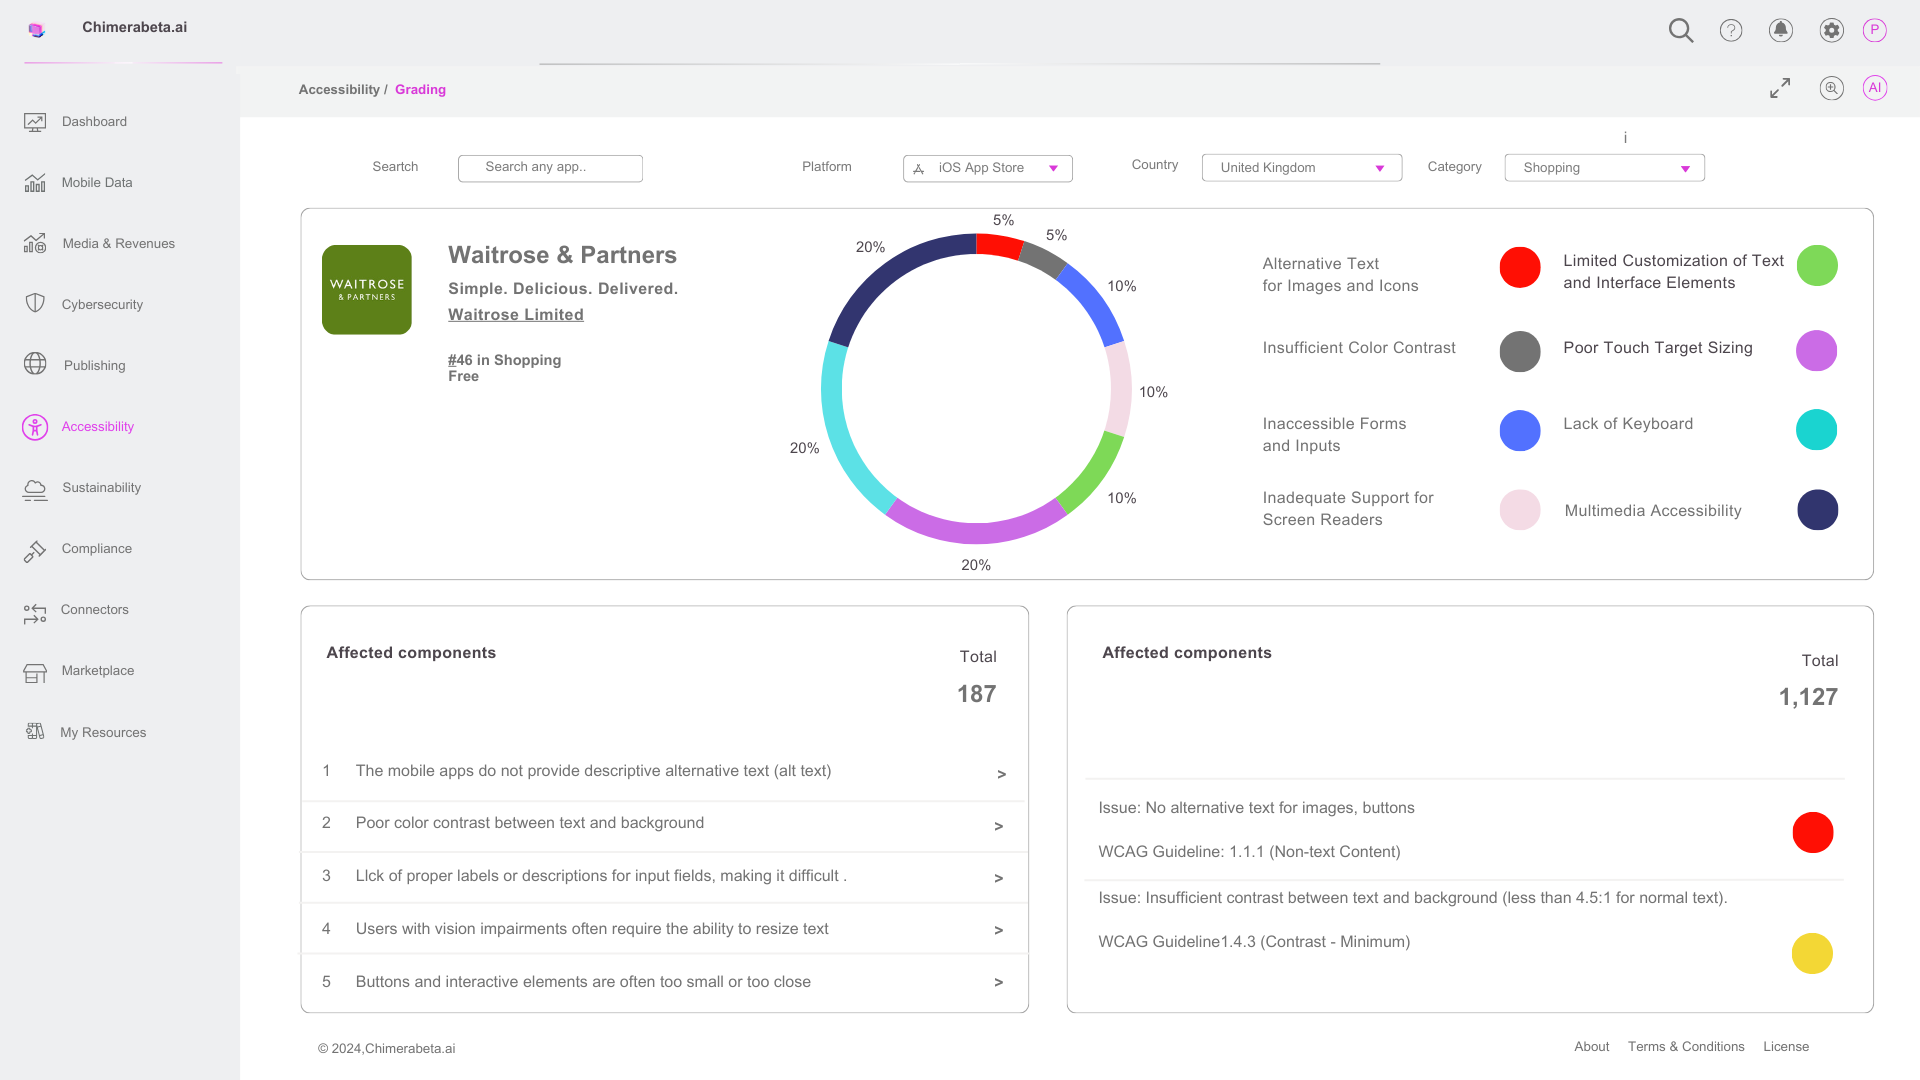Click the Cybersecurity shield icon
Viewport: 1920px width, 1080px height.
tap(35, 303)
